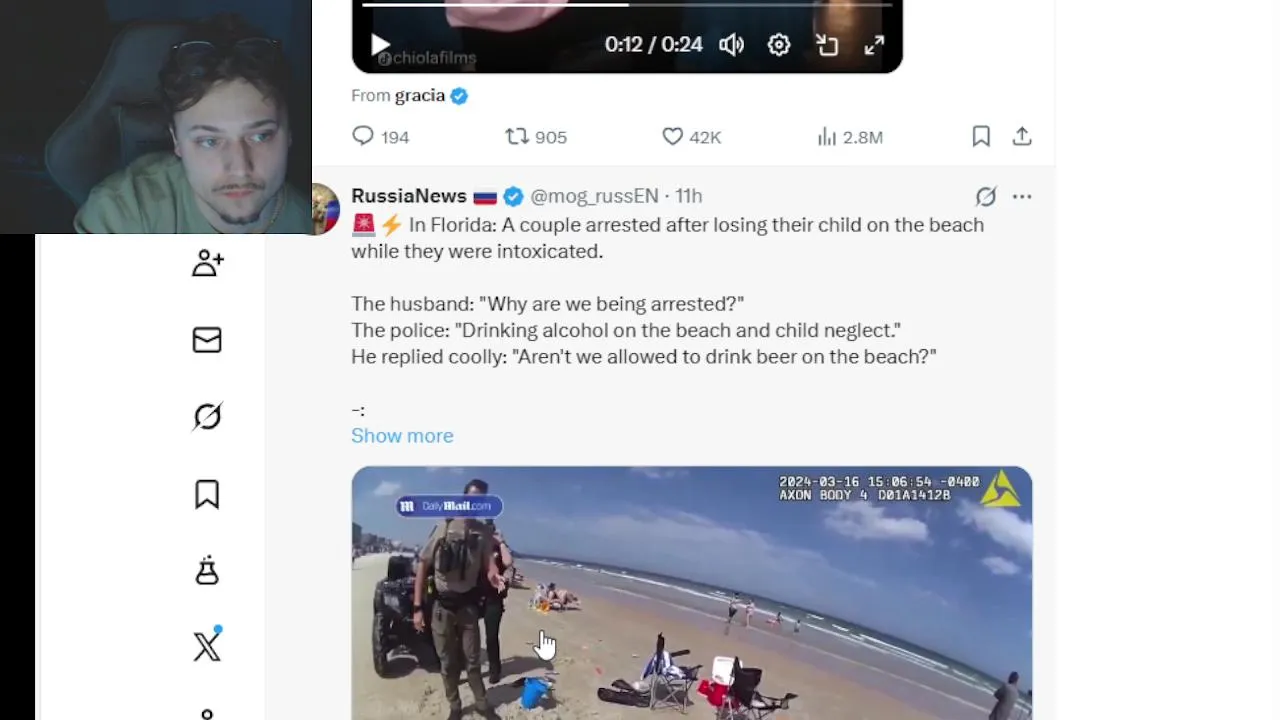Reply to the post with 194 comments
The width and height of the screenshot is (1280, 720).
pyautogui.click(x=380, y=137)
